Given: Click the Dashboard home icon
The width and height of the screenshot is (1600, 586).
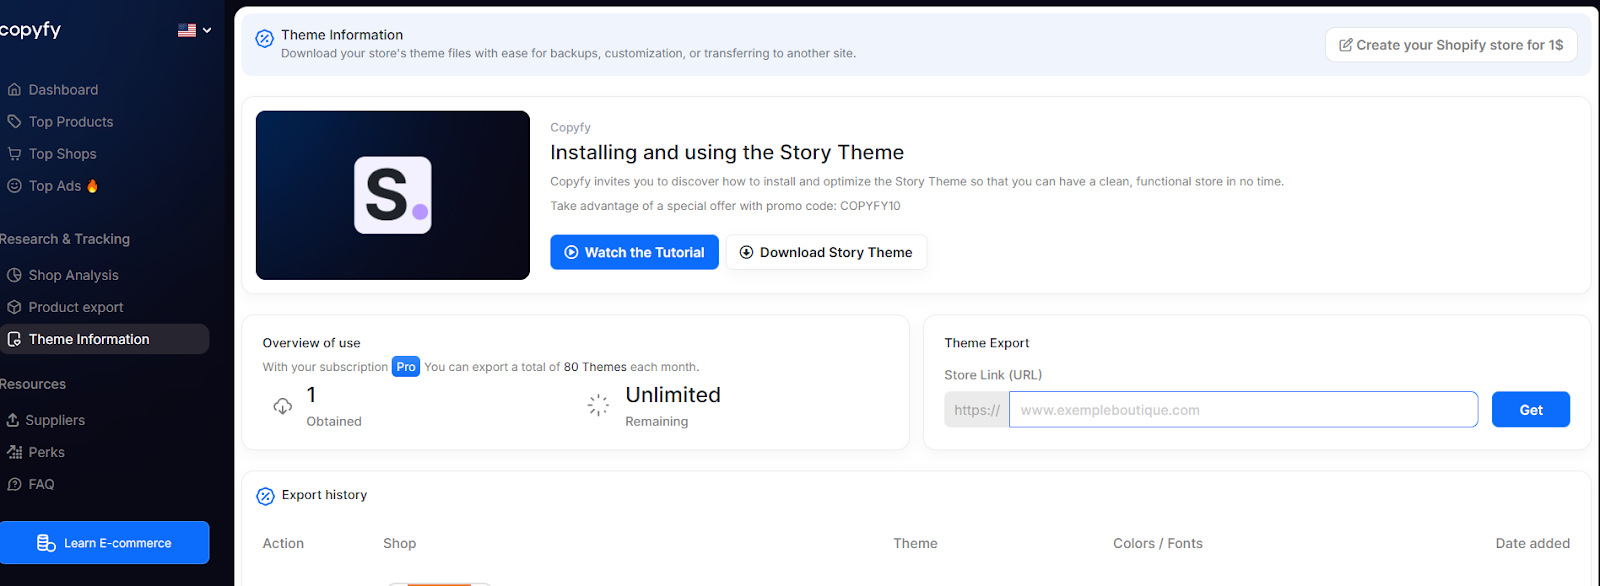Looking at the screenshot, I should point(14,90).
